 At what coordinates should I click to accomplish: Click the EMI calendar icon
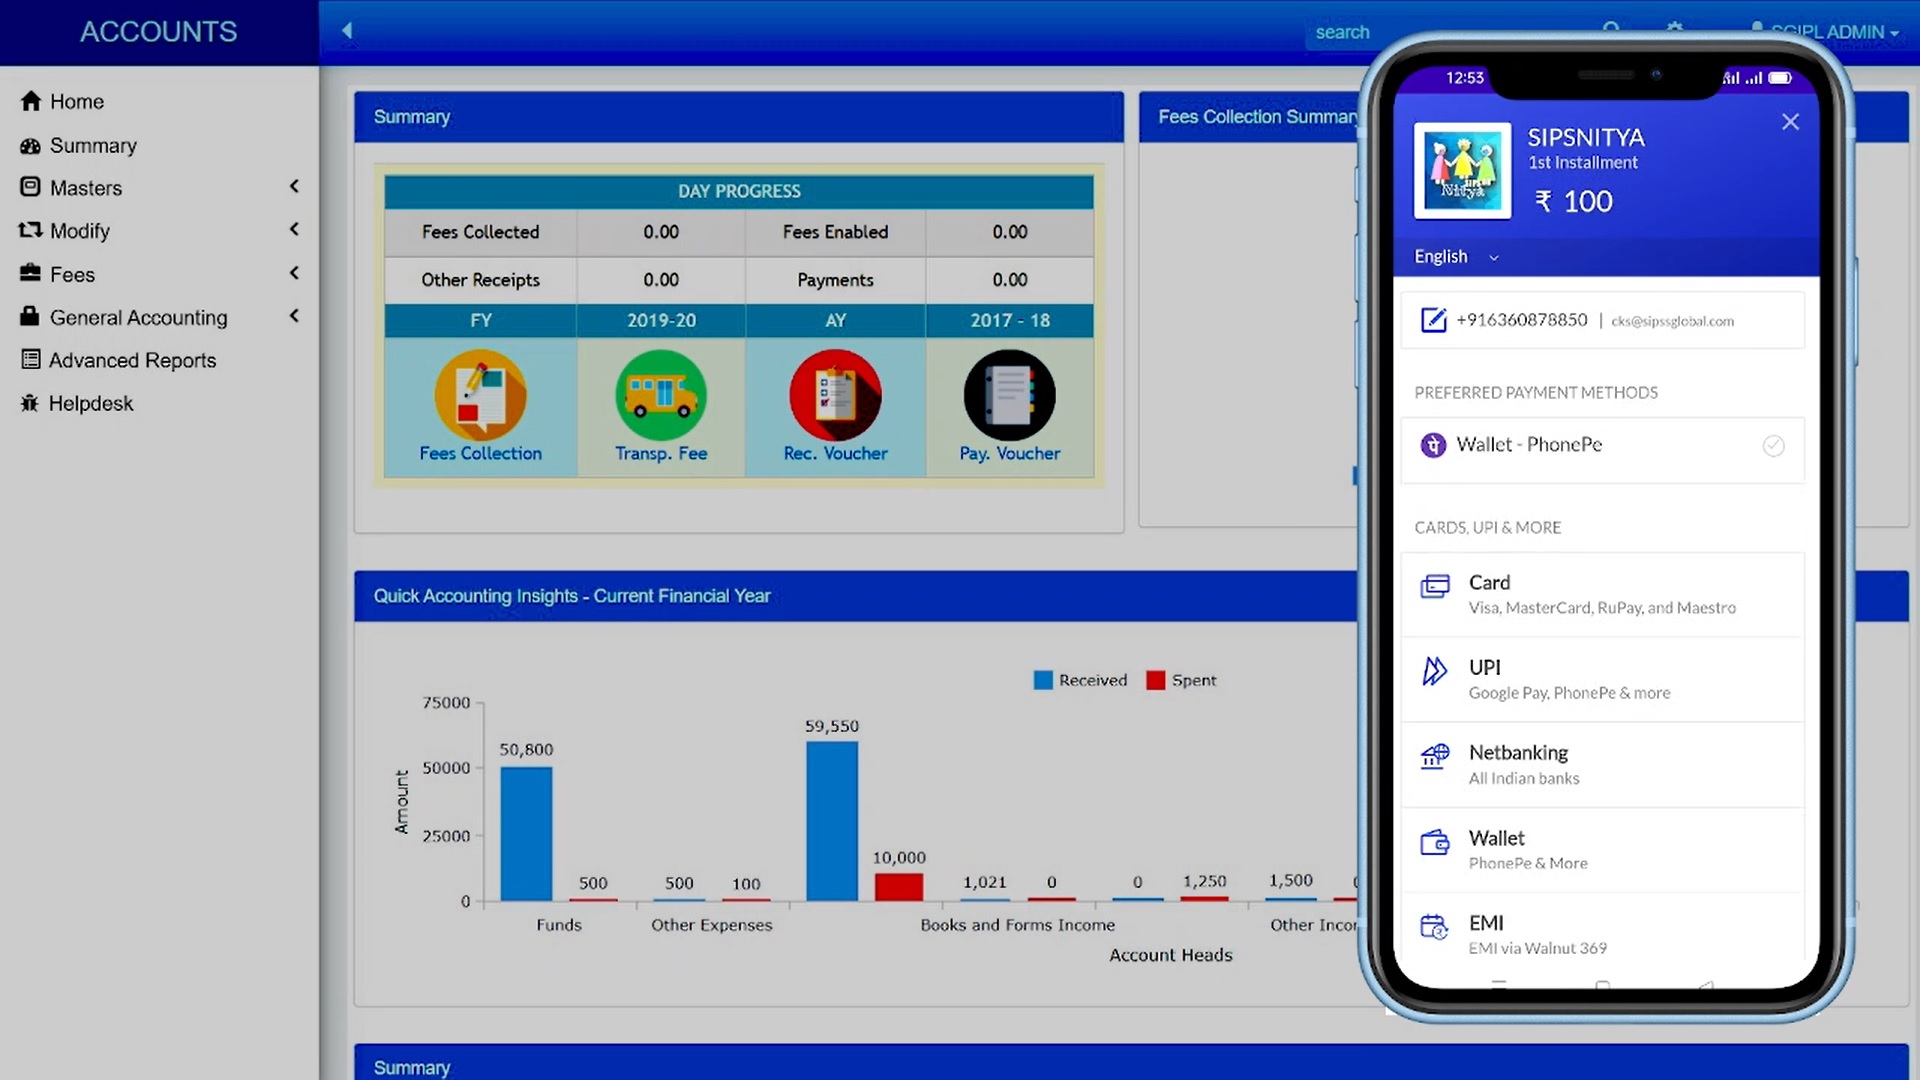coord(1435,927)
